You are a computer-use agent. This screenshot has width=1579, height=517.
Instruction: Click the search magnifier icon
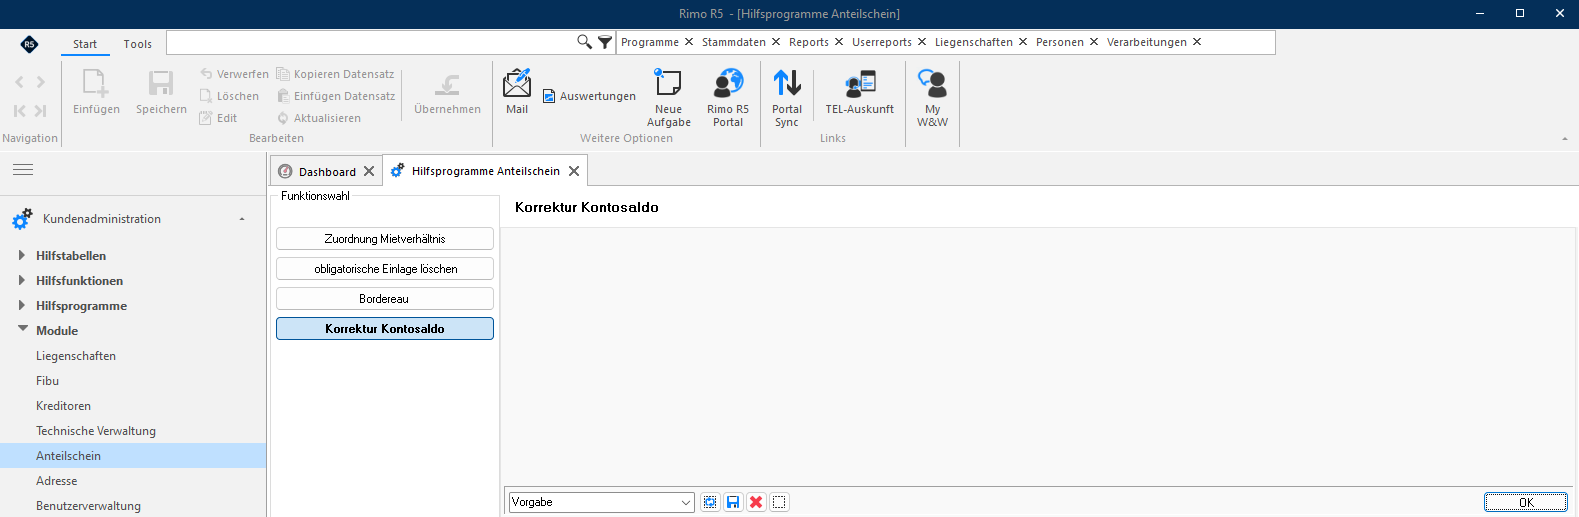pos(585,42)
